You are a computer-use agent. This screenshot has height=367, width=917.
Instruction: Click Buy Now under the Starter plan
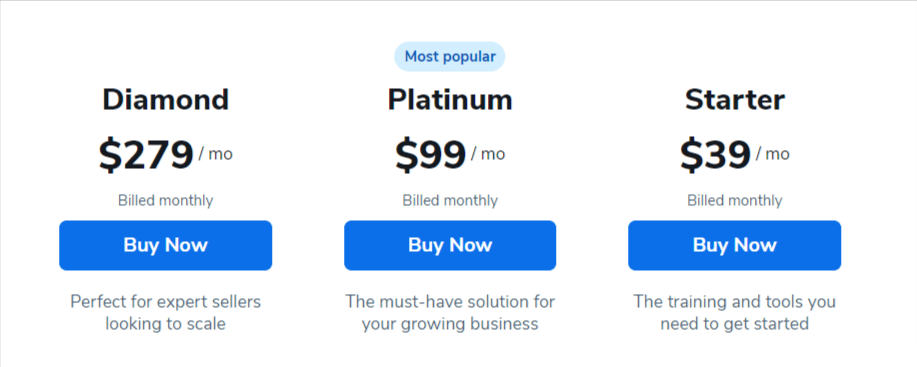(x=735, y=245)
